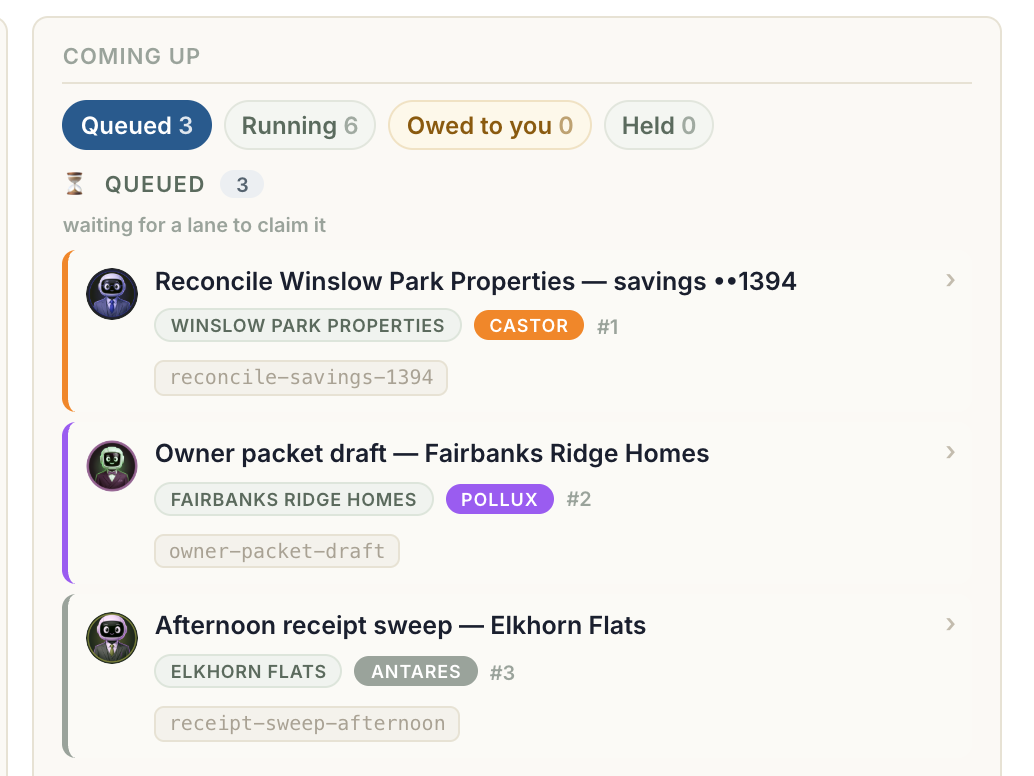Expand the Reconcile Winslow Park Properties task chevron
1034x776 pixels.
pos(950,280)
